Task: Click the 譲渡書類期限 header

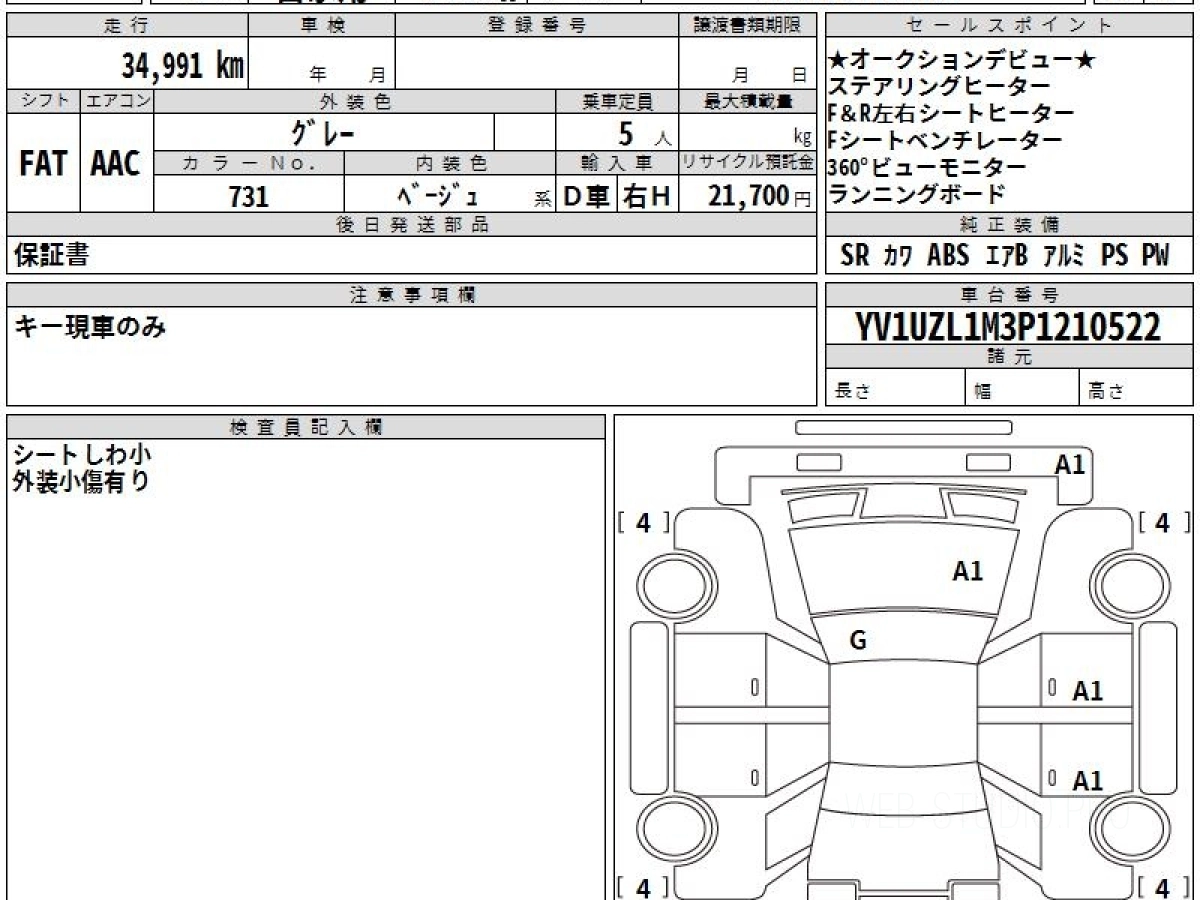Action: [747, 27]
